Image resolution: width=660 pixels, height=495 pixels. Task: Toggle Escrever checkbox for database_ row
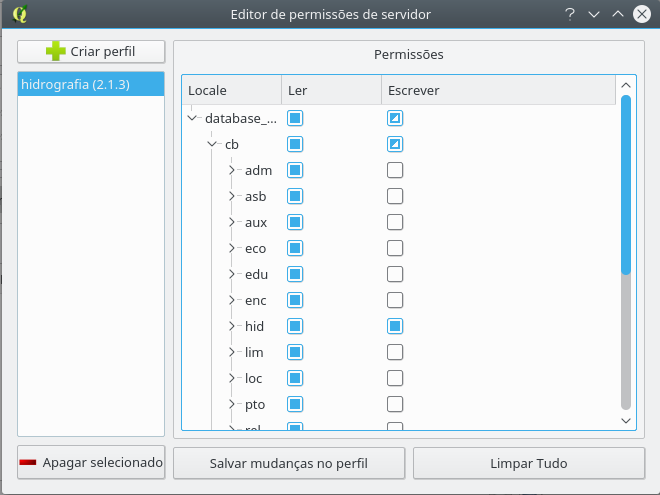pyautogui.click(x=395, y=118)
